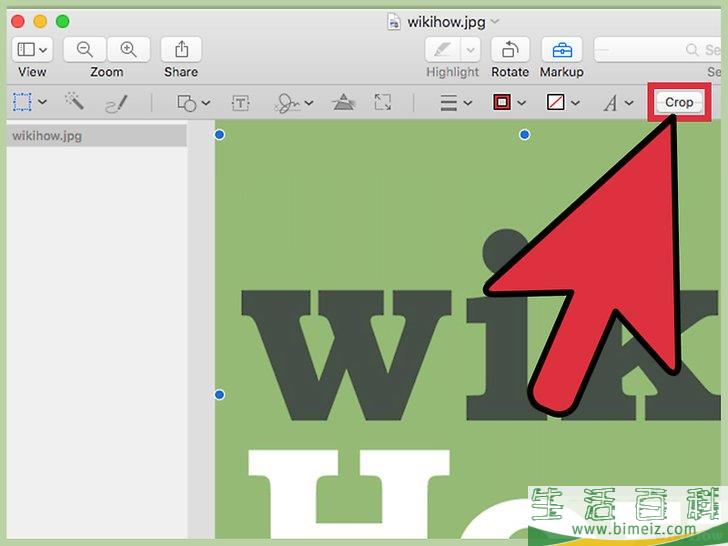This screenshot has width=728, height=546.
Task: Open the Share button
Action: point(181,49)
